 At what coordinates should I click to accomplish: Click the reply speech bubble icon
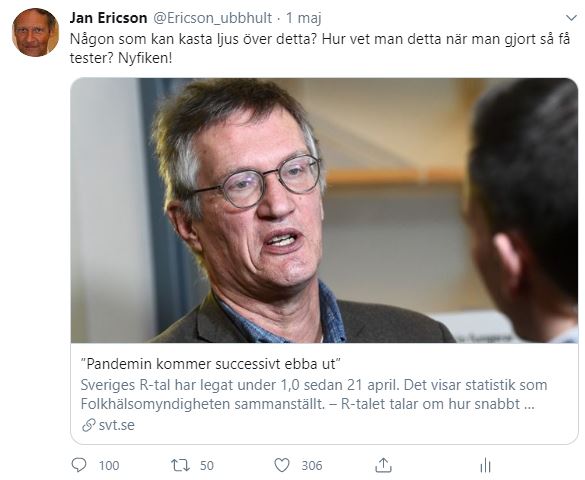79,465
